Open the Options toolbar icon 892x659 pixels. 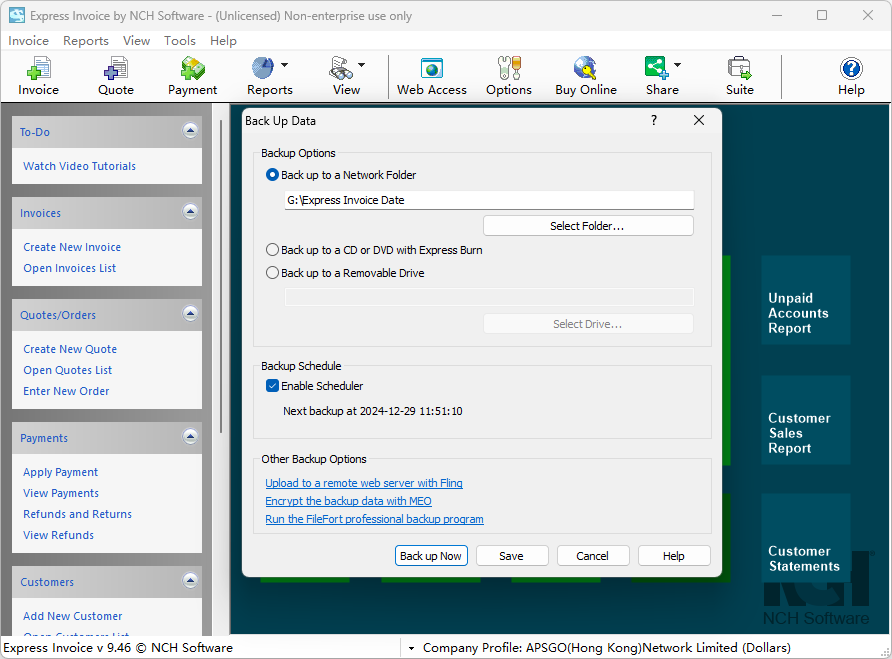(509, 76)
